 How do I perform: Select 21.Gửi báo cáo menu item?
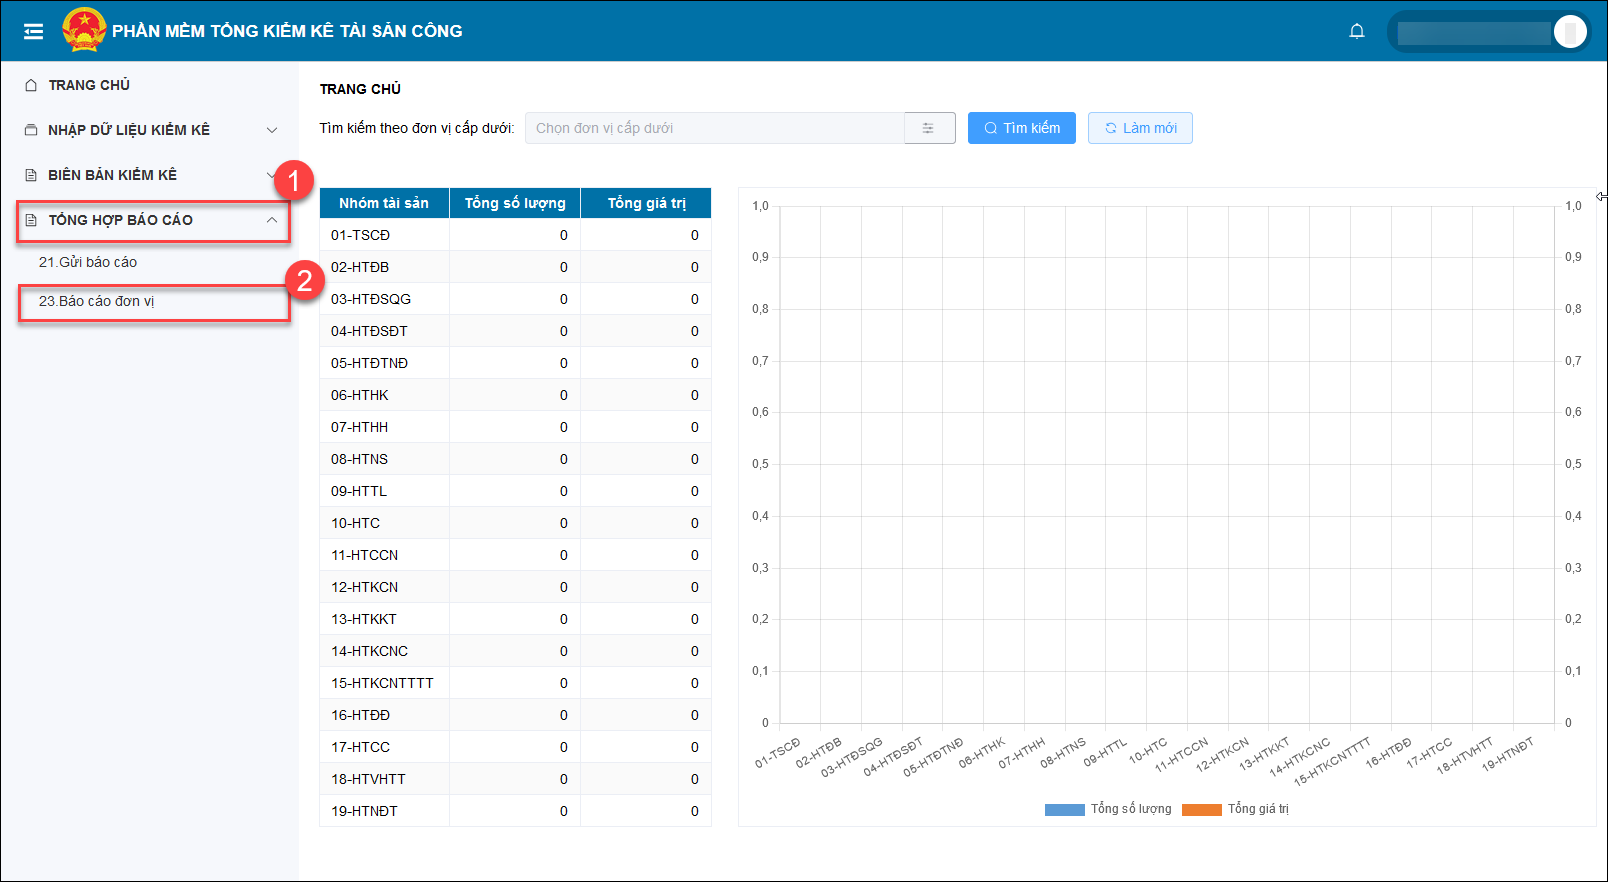[88, 262]
